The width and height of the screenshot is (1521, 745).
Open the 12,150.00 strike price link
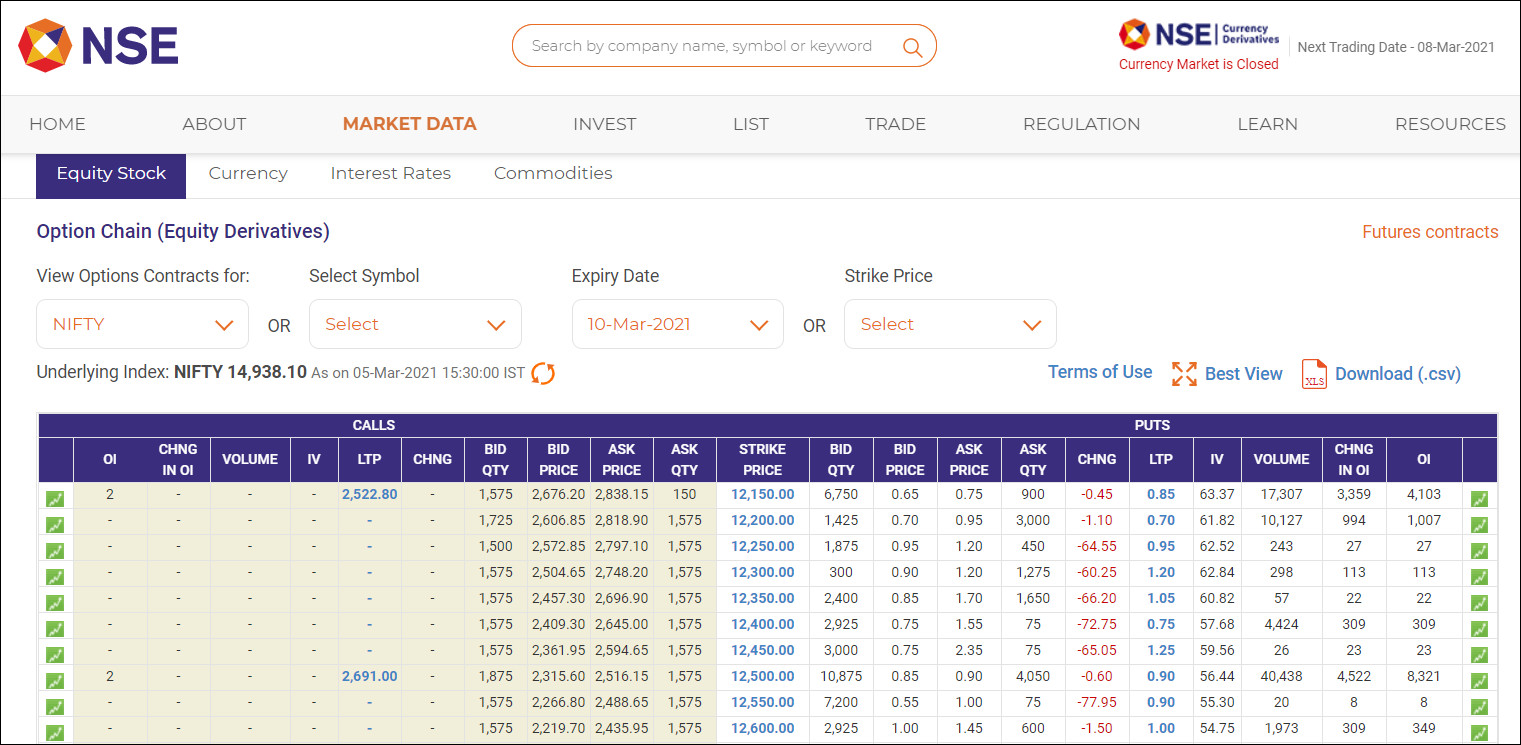[x=763, y=494]
